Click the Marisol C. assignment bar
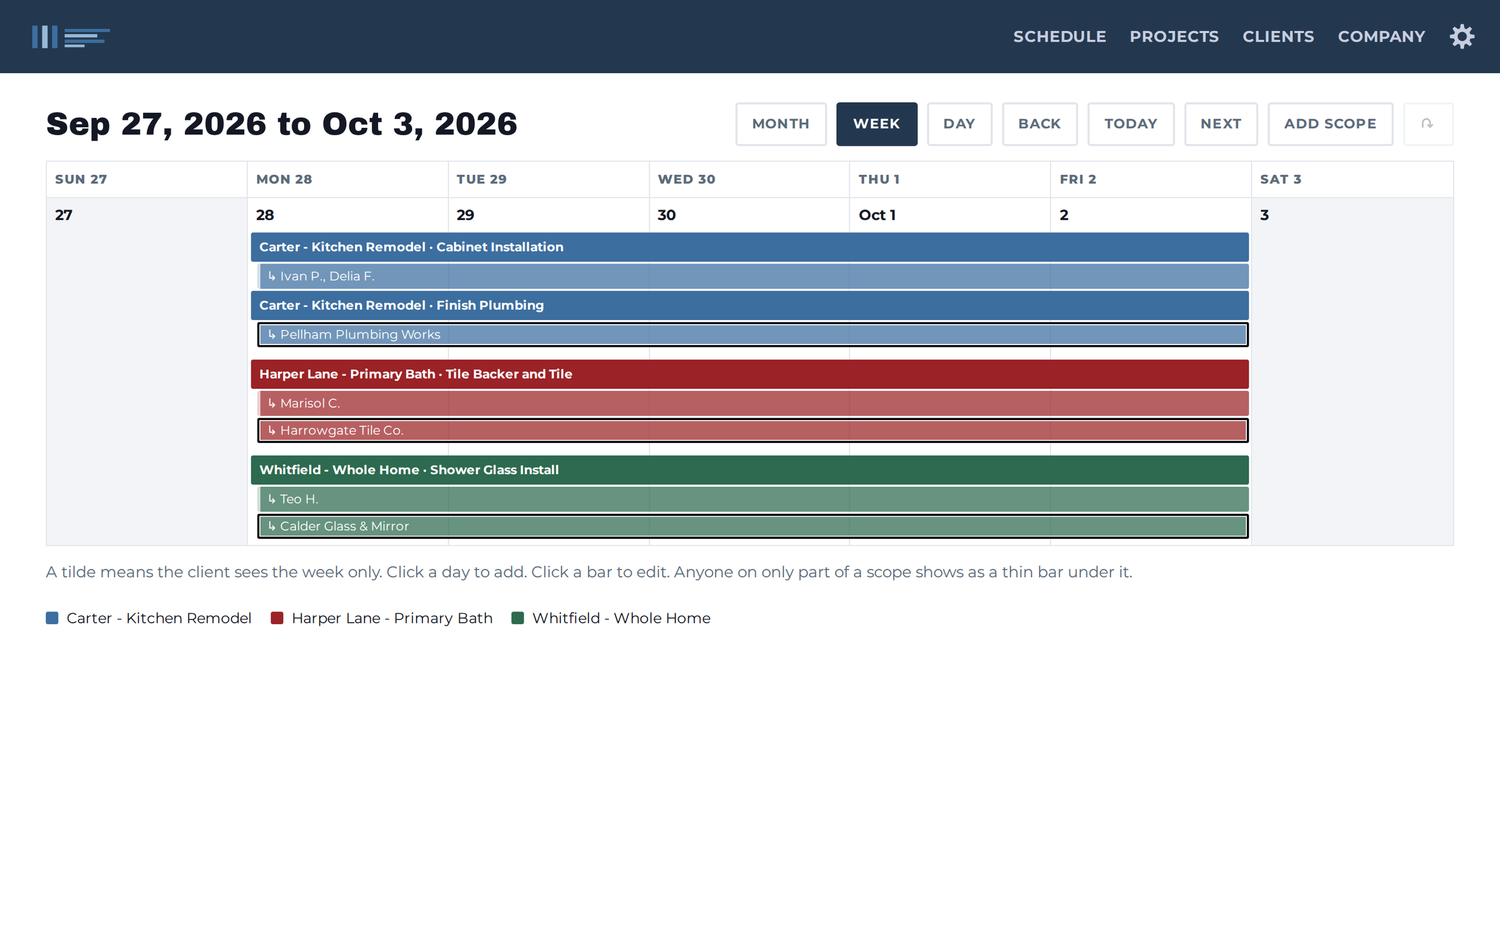 753,403
